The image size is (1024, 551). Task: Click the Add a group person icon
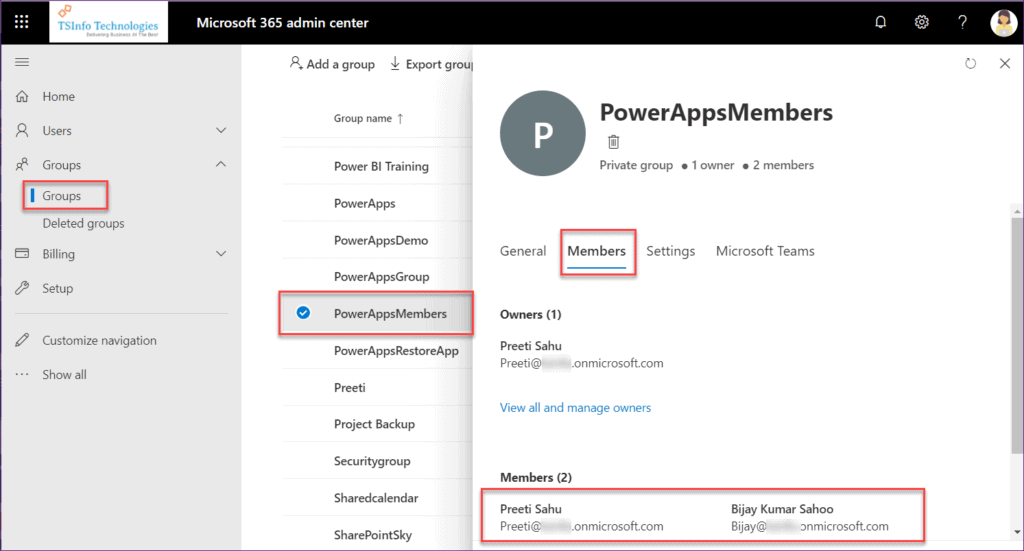click(x=296, y=63)
